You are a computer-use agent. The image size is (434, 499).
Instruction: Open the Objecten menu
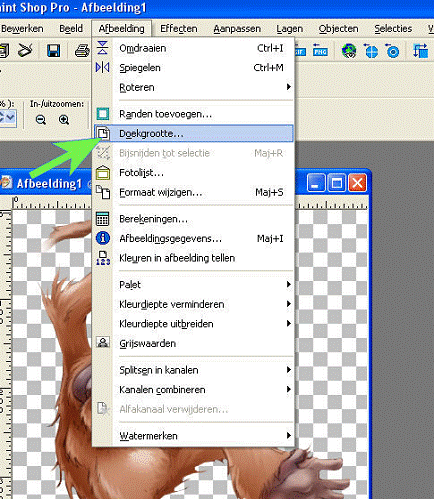(338, 29)
